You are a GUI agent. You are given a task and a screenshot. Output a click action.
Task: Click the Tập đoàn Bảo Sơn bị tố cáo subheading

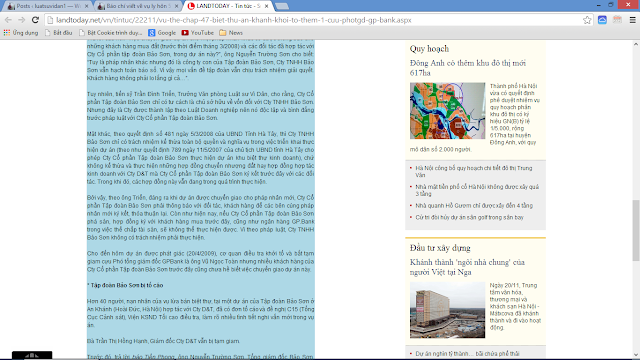(x=125, y=285)
